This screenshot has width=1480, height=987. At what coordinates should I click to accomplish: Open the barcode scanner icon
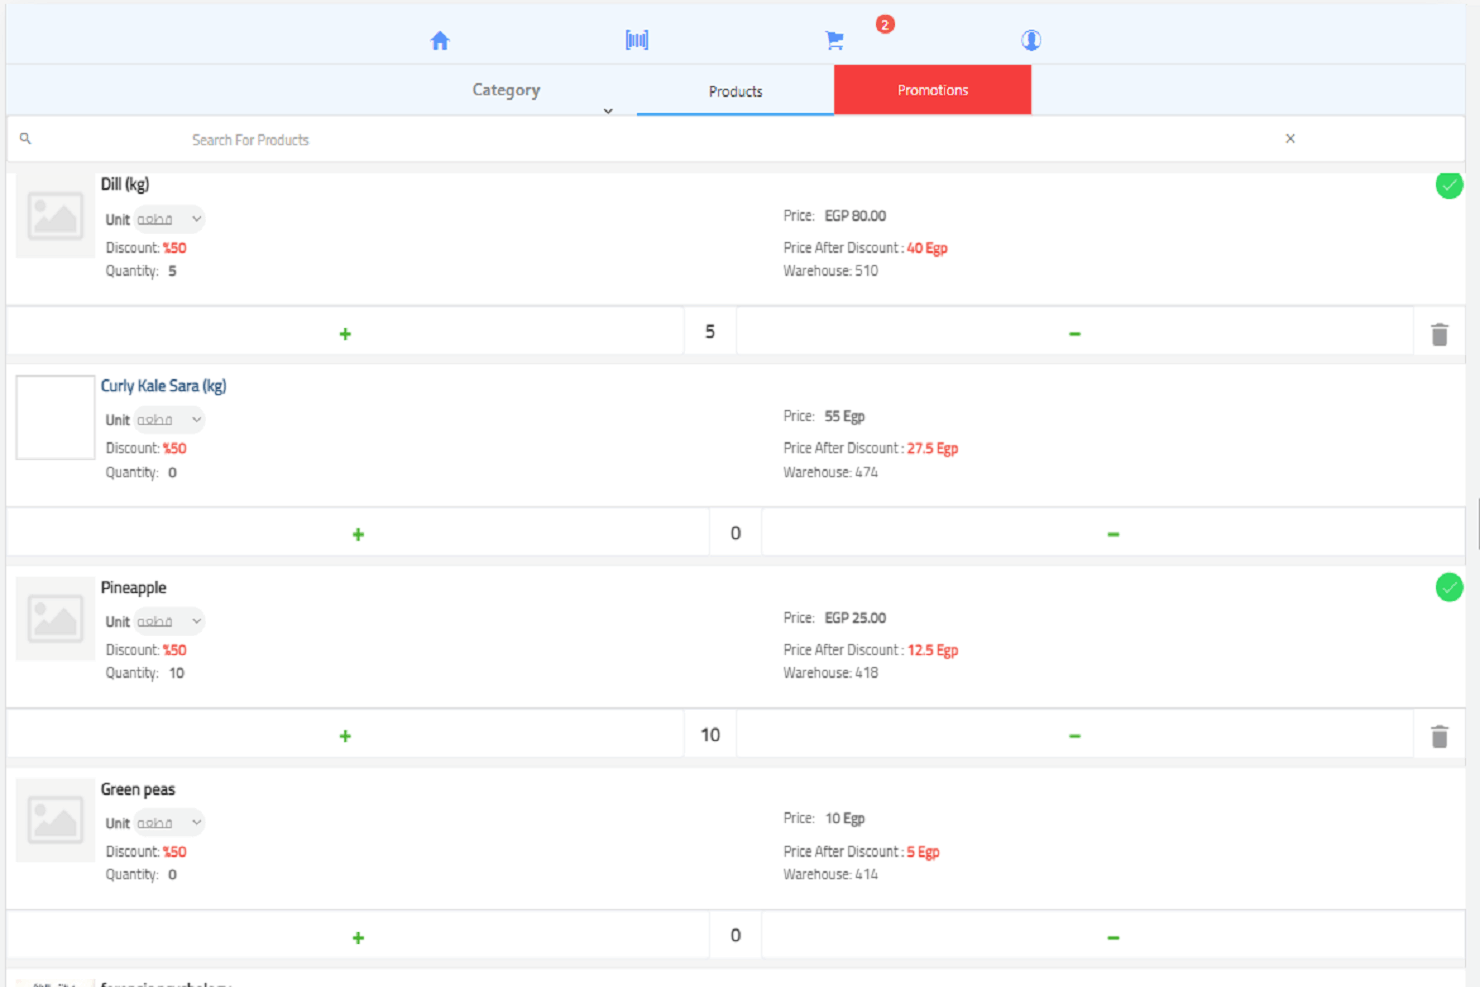coord(636,39)
